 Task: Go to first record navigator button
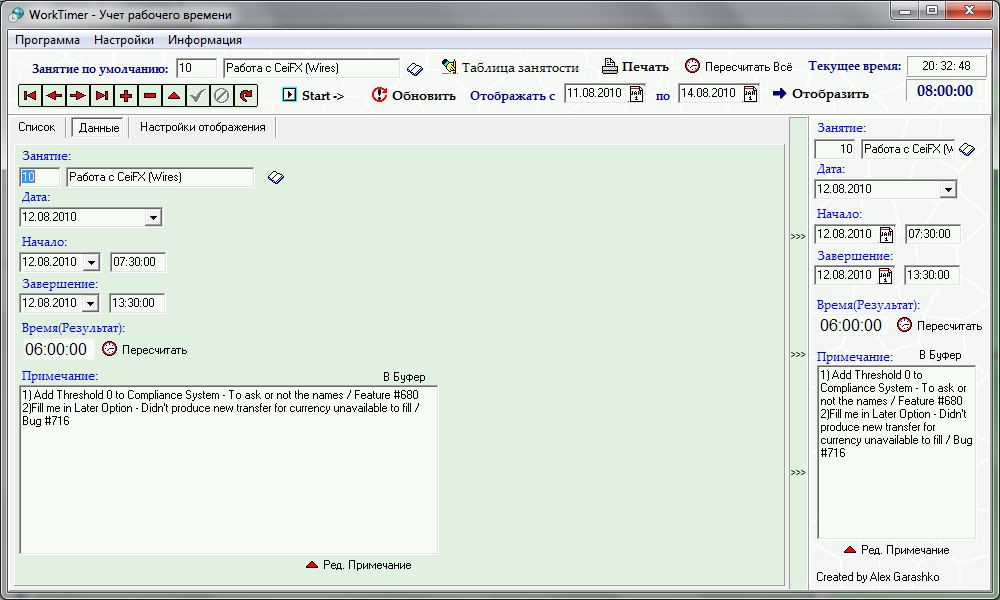point(29,96)
